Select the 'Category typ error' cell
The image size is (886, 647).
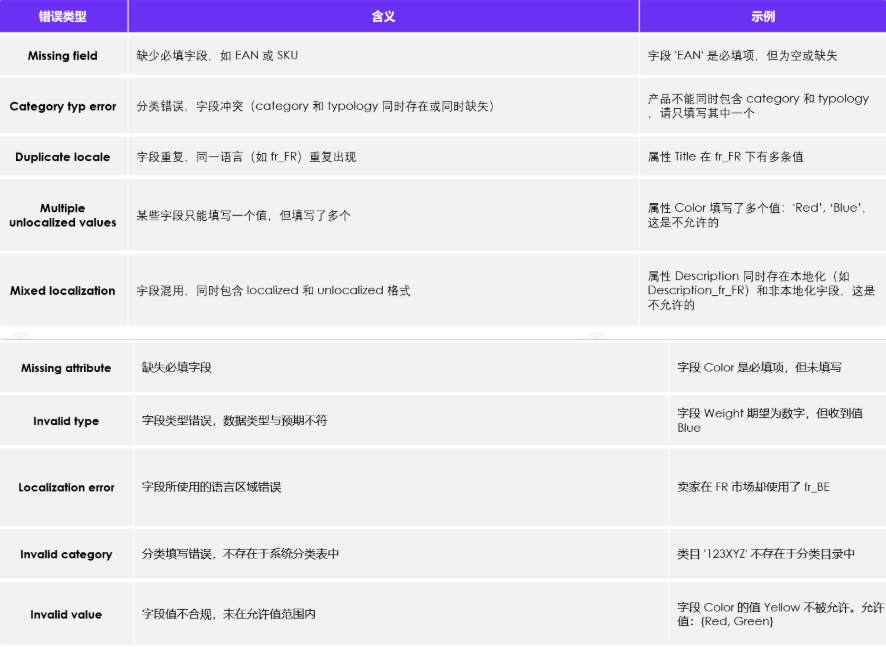[x=63, y=106]
